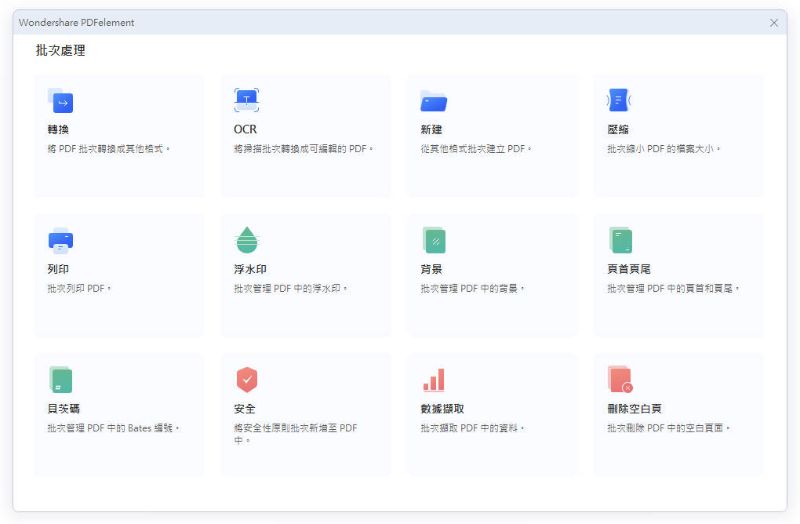Select the 浮水印 water drop icon

click(x=247, y=240)
